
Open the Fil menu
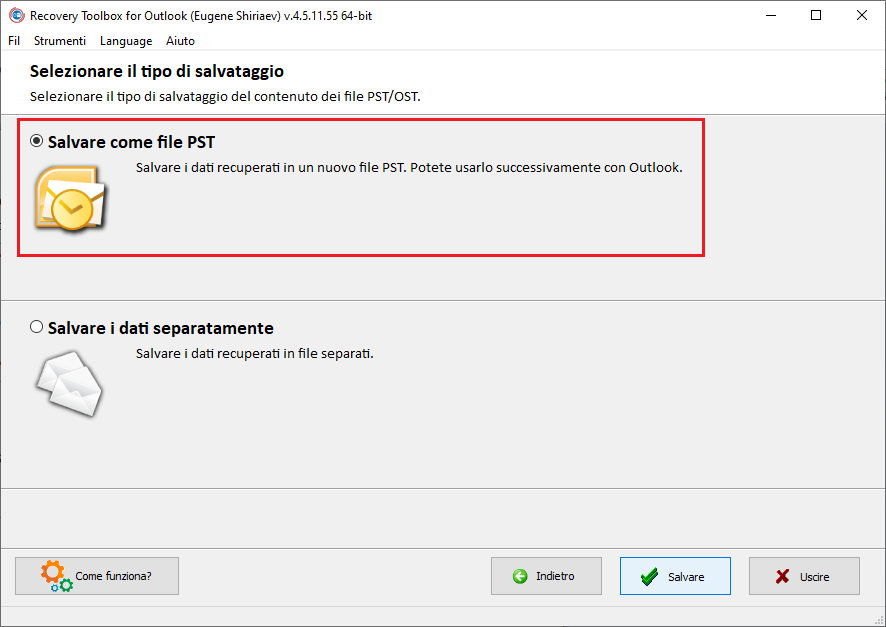(14, 41)
